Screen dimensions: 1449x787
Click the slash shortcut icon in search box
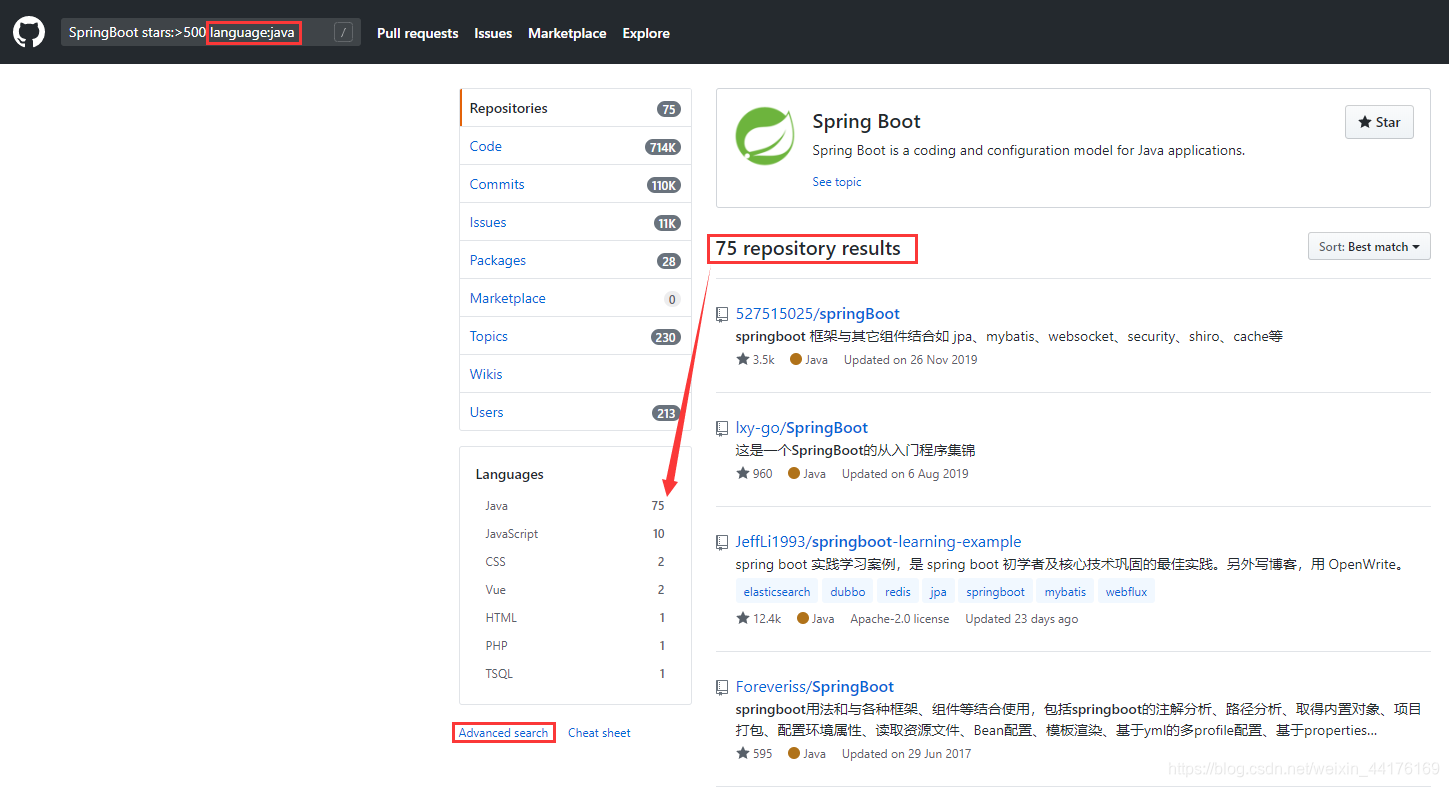343,33
